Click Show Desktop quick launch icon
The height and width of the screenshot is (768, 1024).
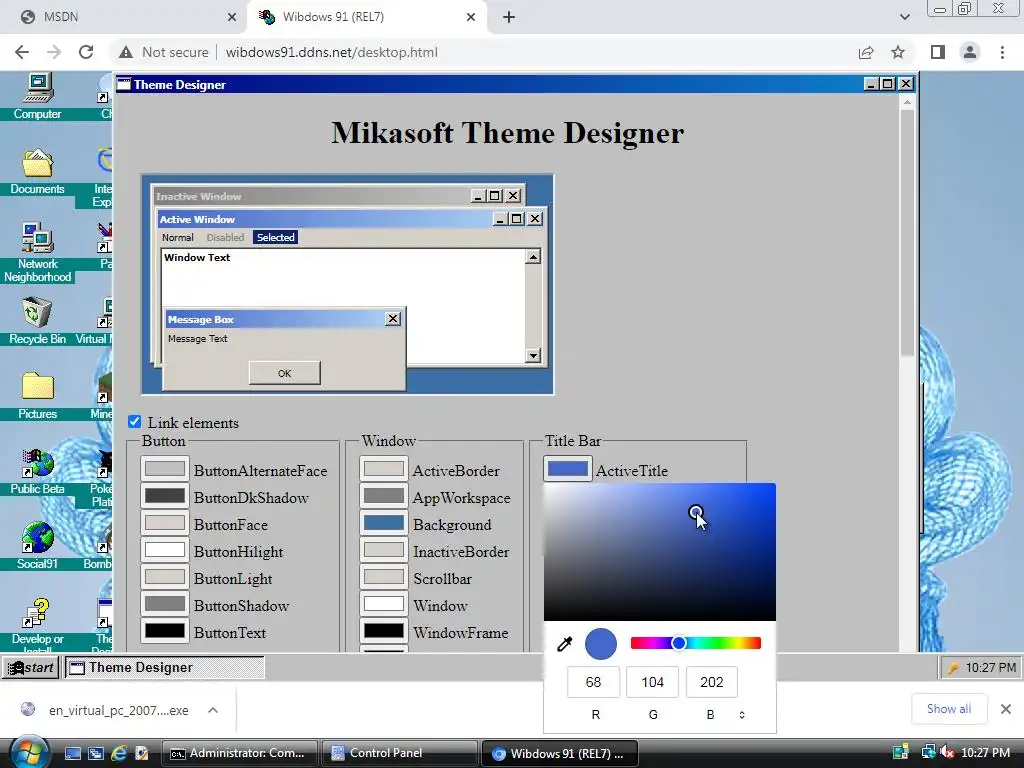72,753
